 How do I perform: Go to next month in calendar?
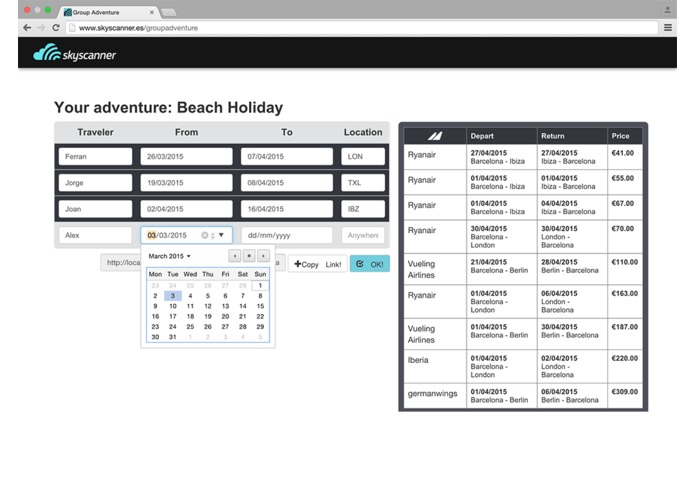pyautogui.click(x=263, y=256)
